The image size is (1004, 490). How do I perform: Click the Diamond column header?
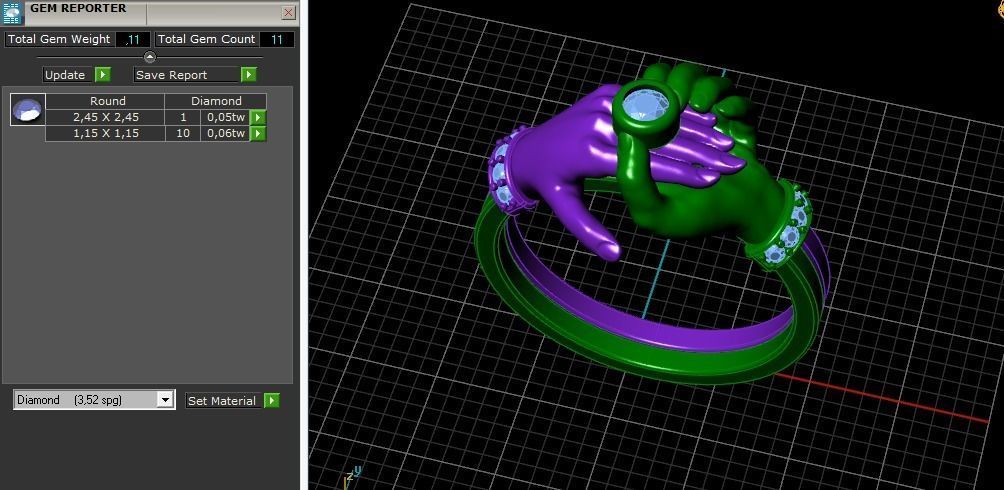(216, 101)
